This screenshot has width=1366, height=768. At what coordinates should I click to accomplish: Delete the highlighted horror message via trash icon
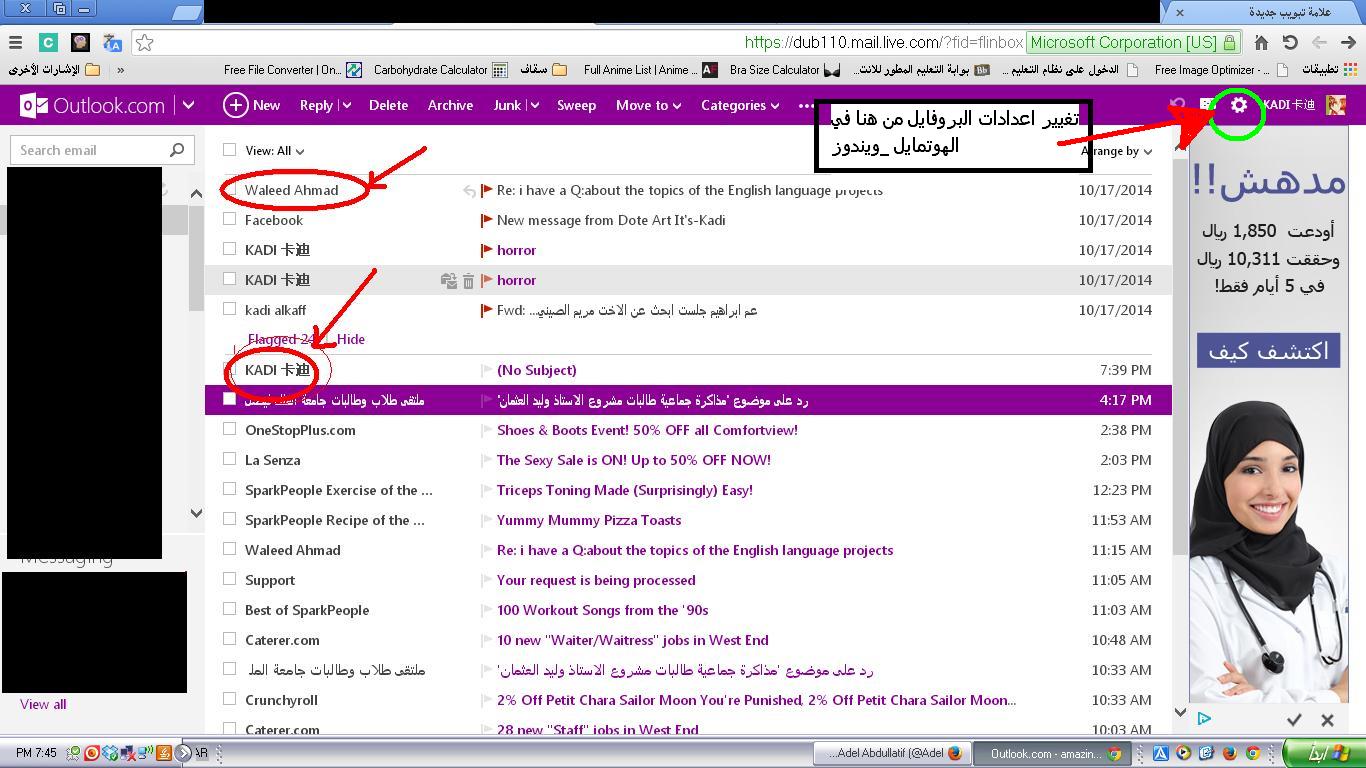point(468,281)
